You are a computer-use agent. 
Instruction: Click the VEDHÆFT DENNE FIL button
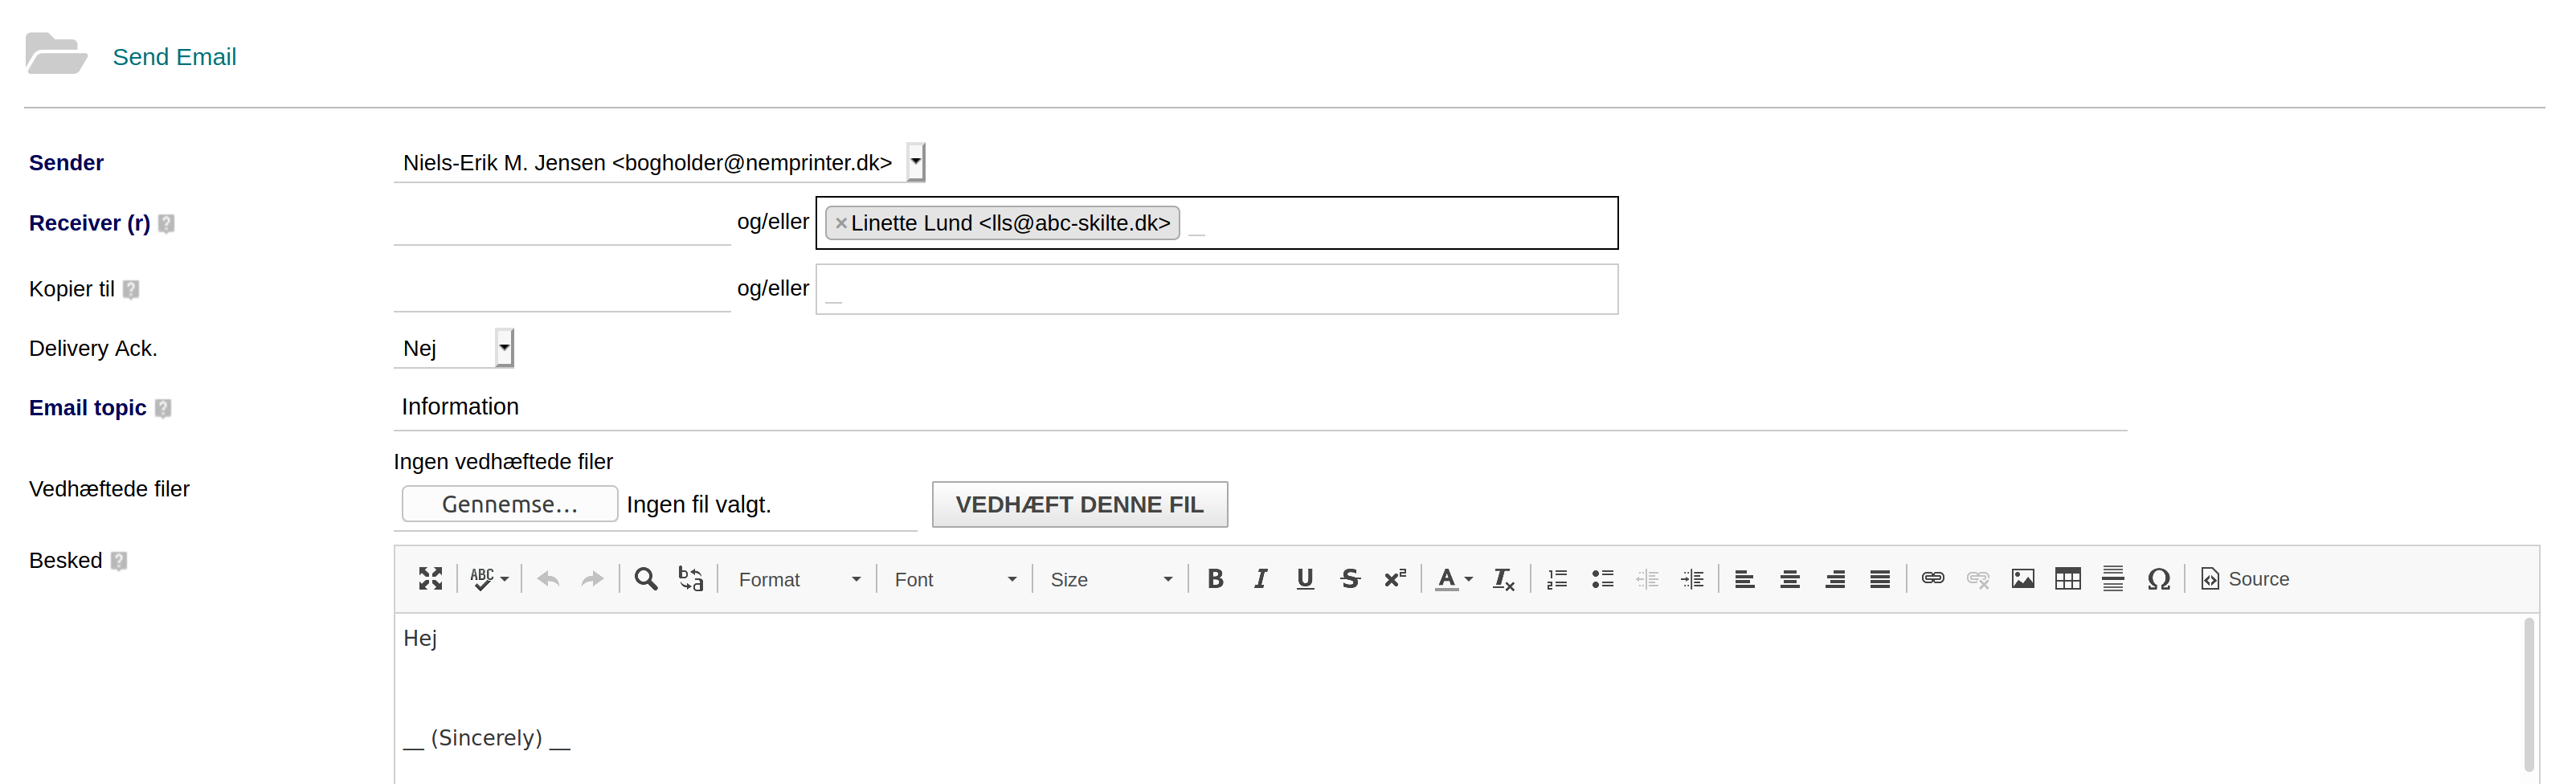click(1079, 505)
